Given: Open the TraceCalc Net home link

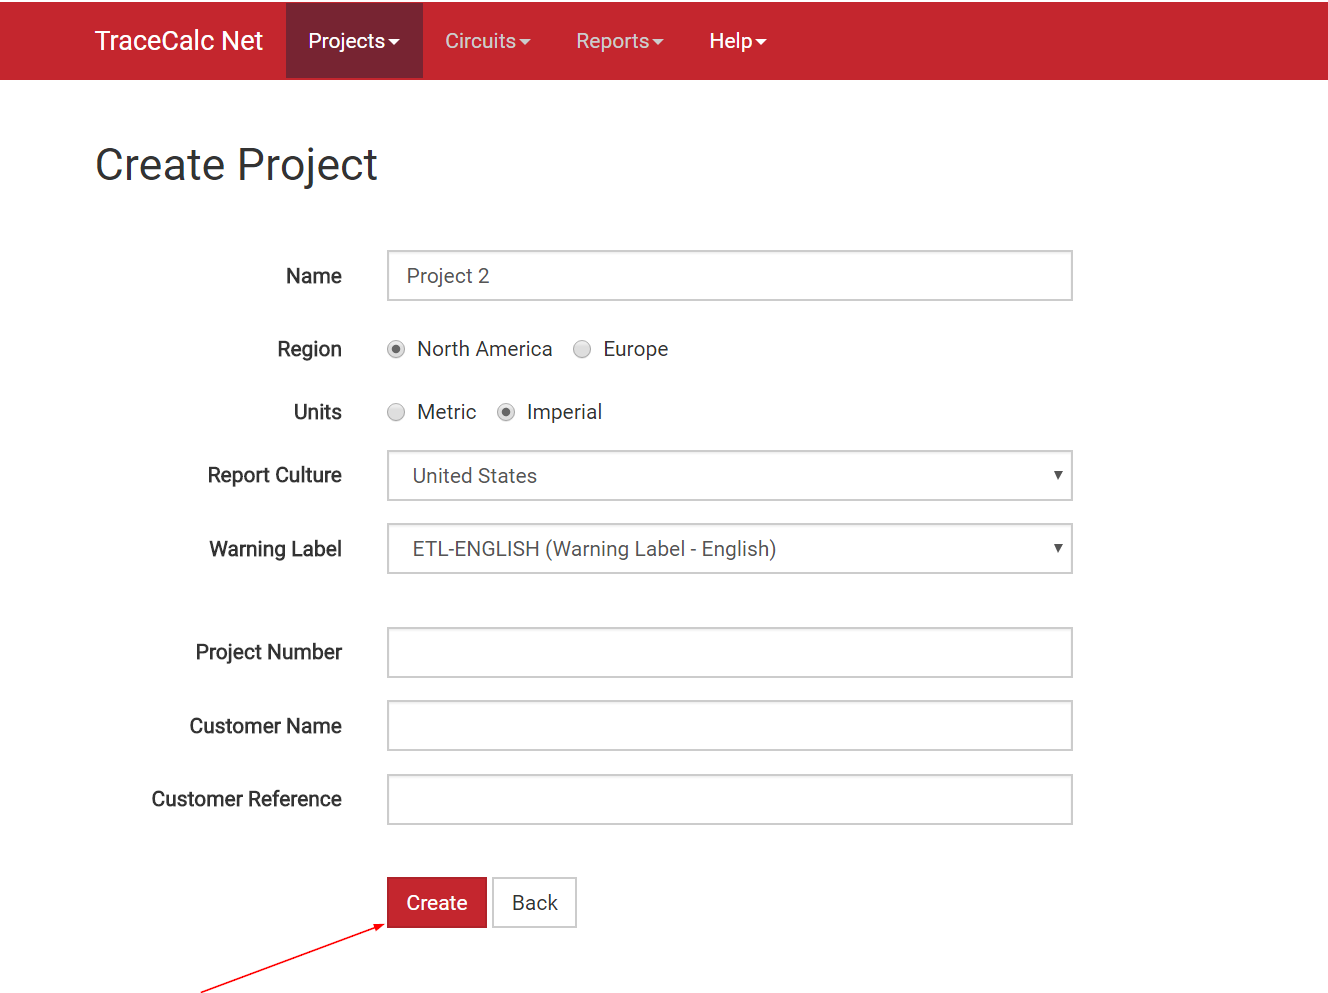Looking at the screenshot, I should click(x=178, y=41).
